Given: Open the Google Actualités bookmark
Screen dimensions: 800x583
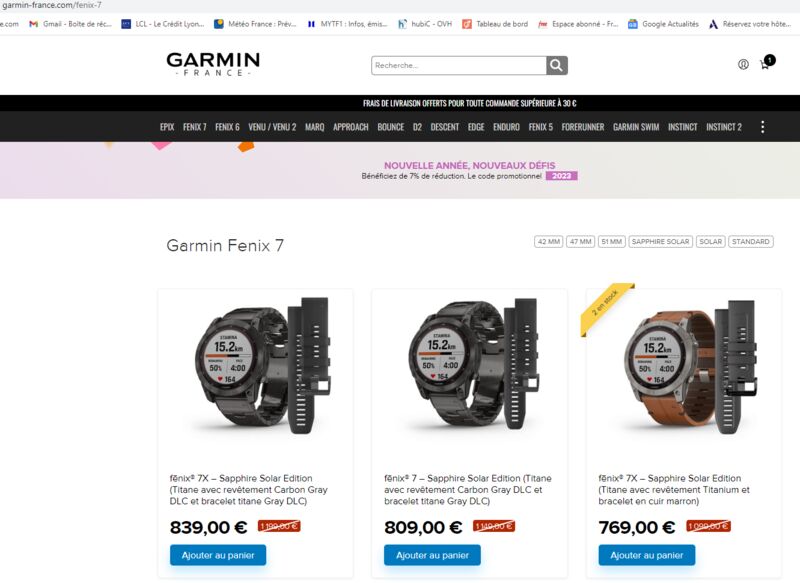Looking at the screenshot, I should coord(663,24).
